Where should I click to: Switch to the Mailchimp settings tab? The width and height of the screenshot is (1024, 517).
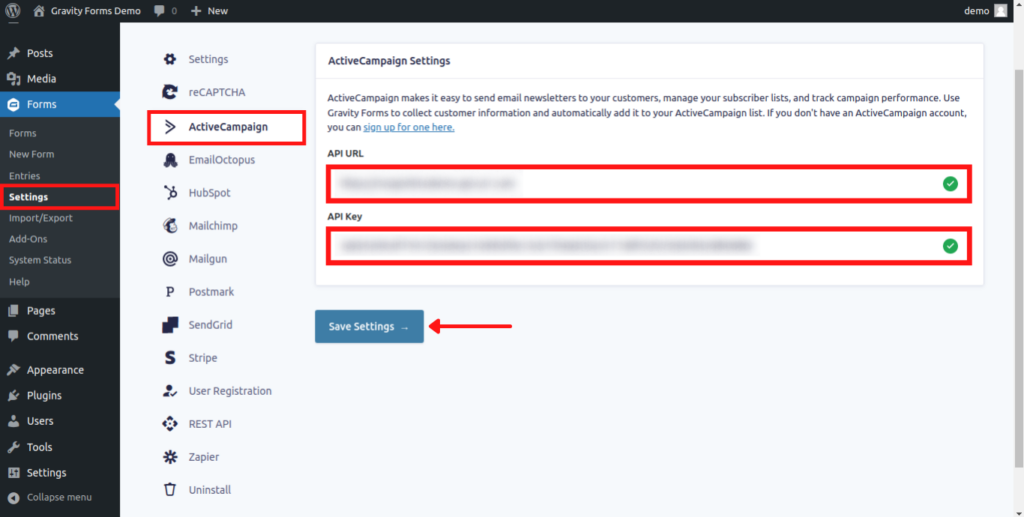213,226
